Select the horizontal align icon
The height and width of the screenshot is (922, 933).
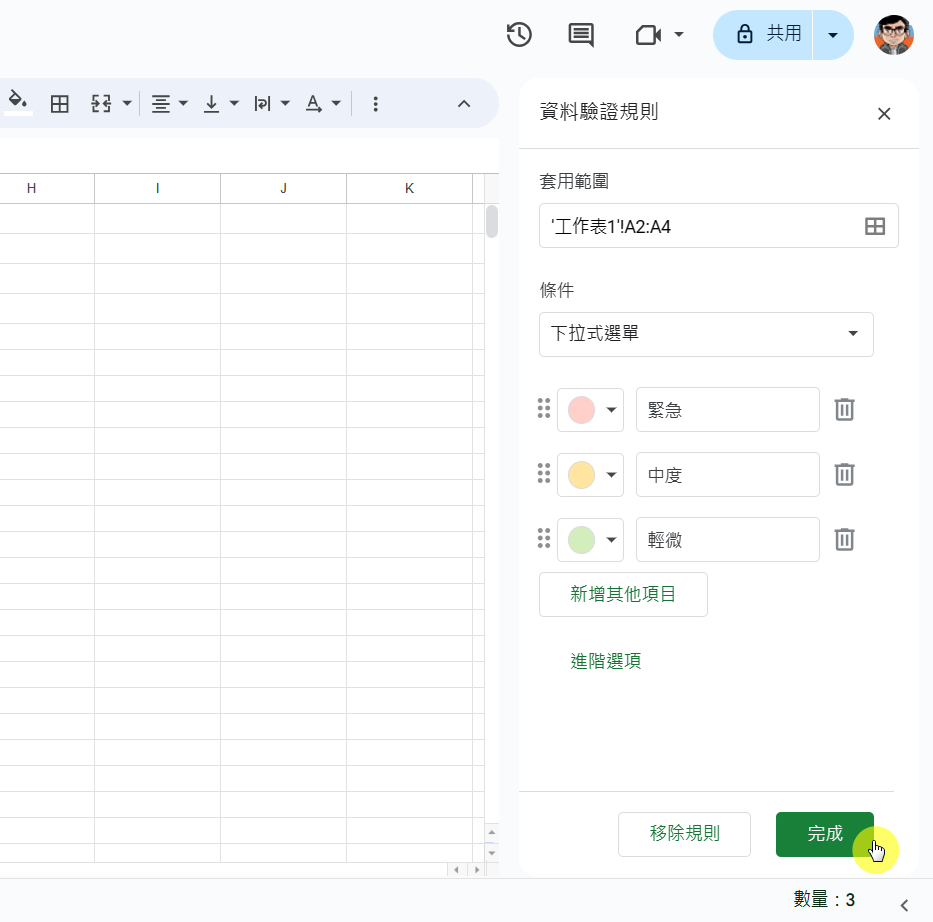[x=160, y=103]
